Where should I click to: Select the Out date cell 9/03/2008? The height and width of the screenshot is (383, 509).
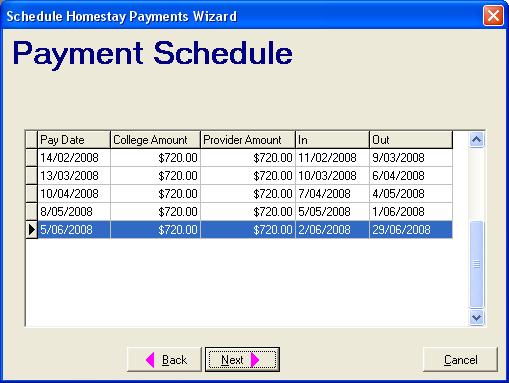(x=411, y=157)
